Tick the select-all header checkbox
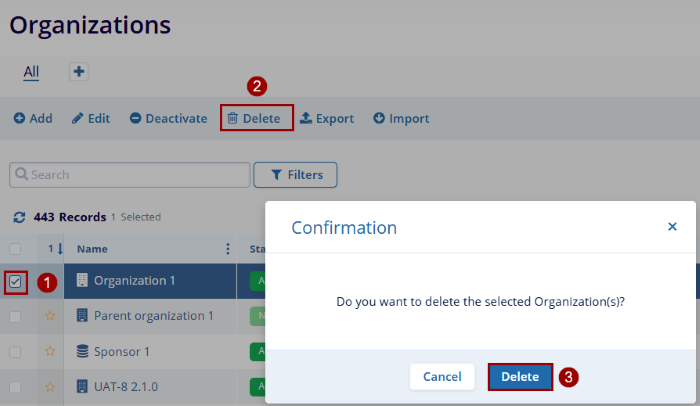 (x=15, y=249)
